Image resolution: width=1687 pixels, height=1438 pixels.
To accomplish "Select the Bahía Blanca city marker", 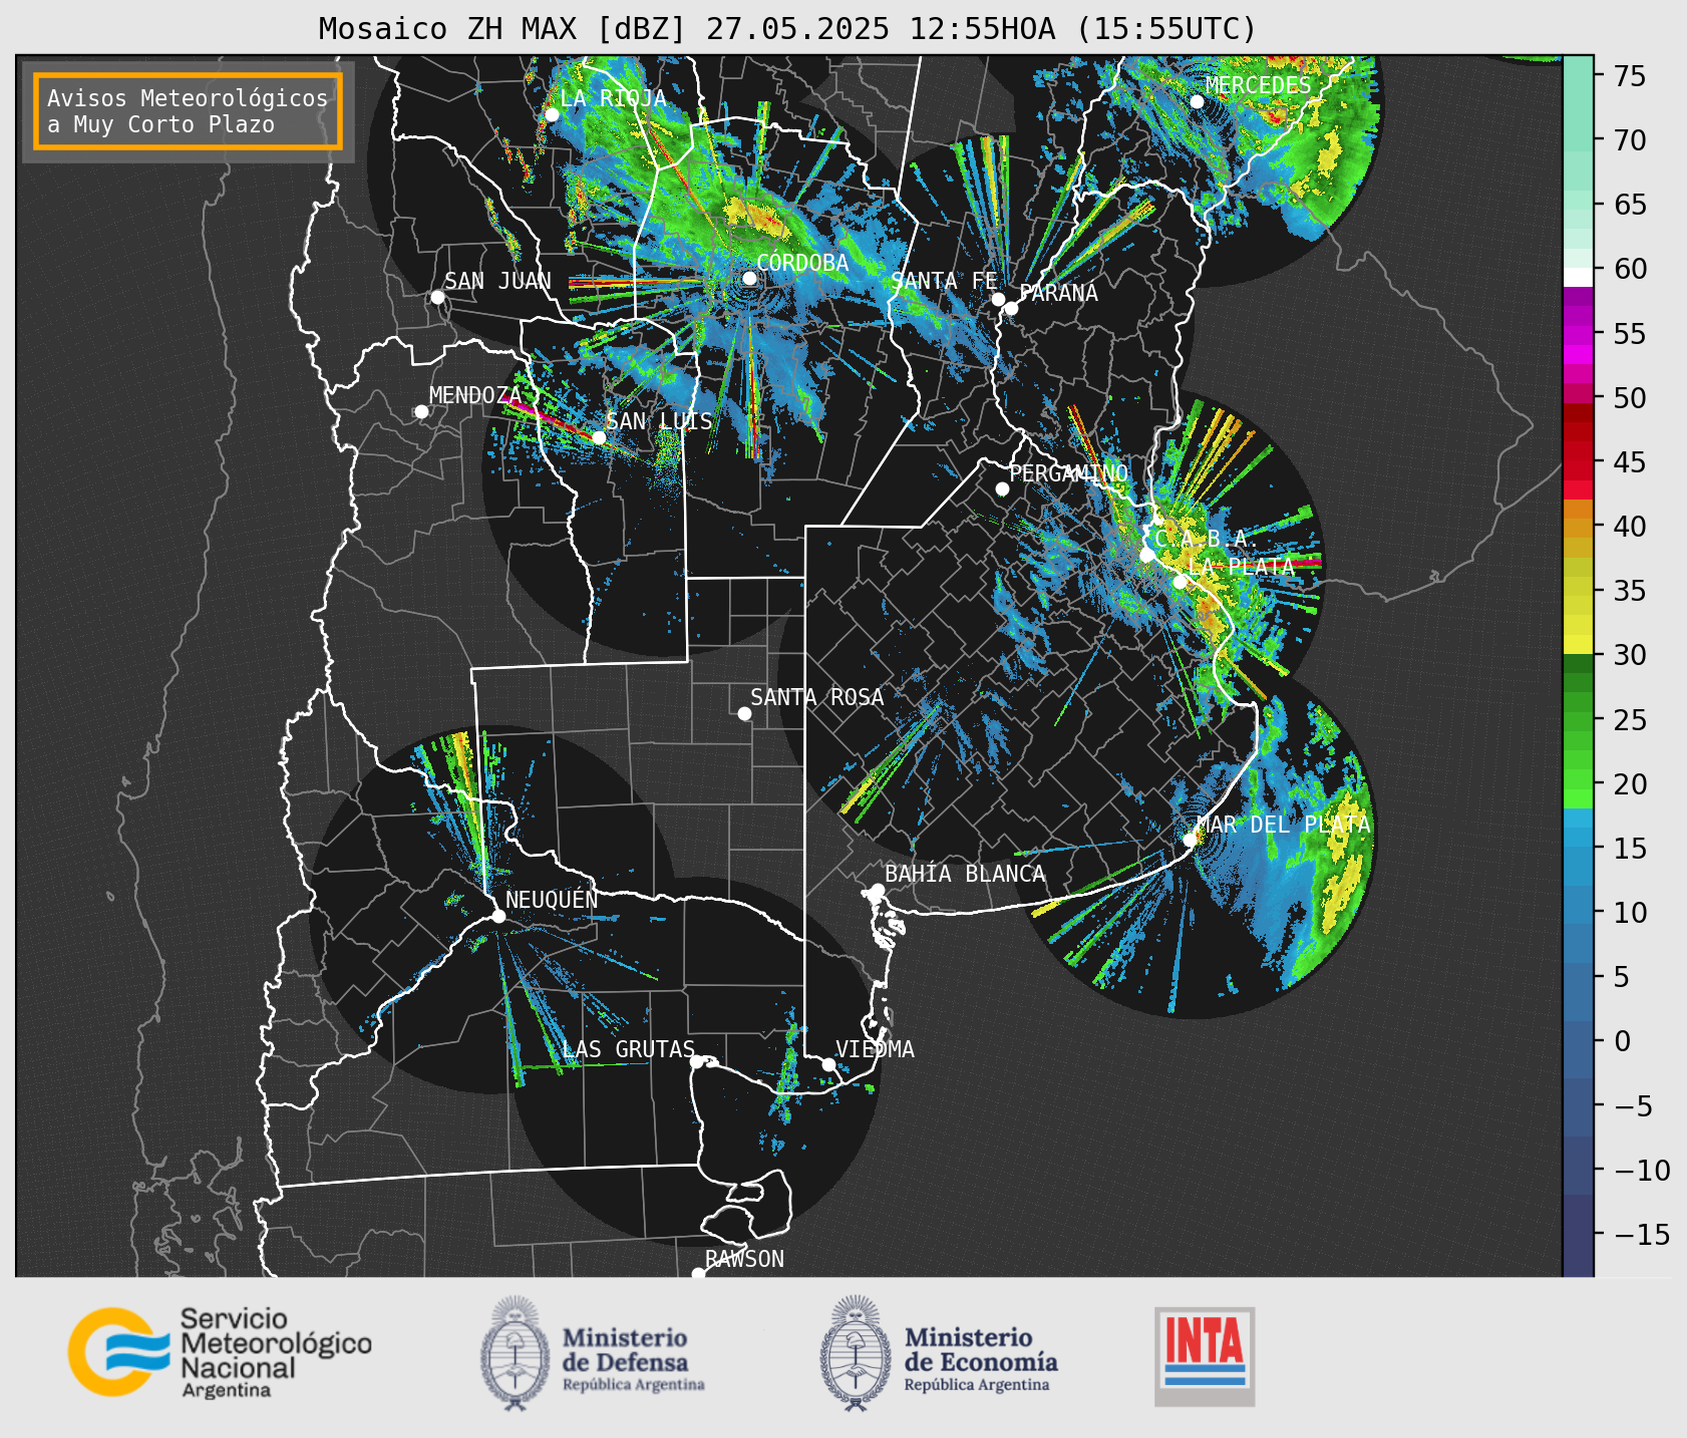I will coord(877,890).
